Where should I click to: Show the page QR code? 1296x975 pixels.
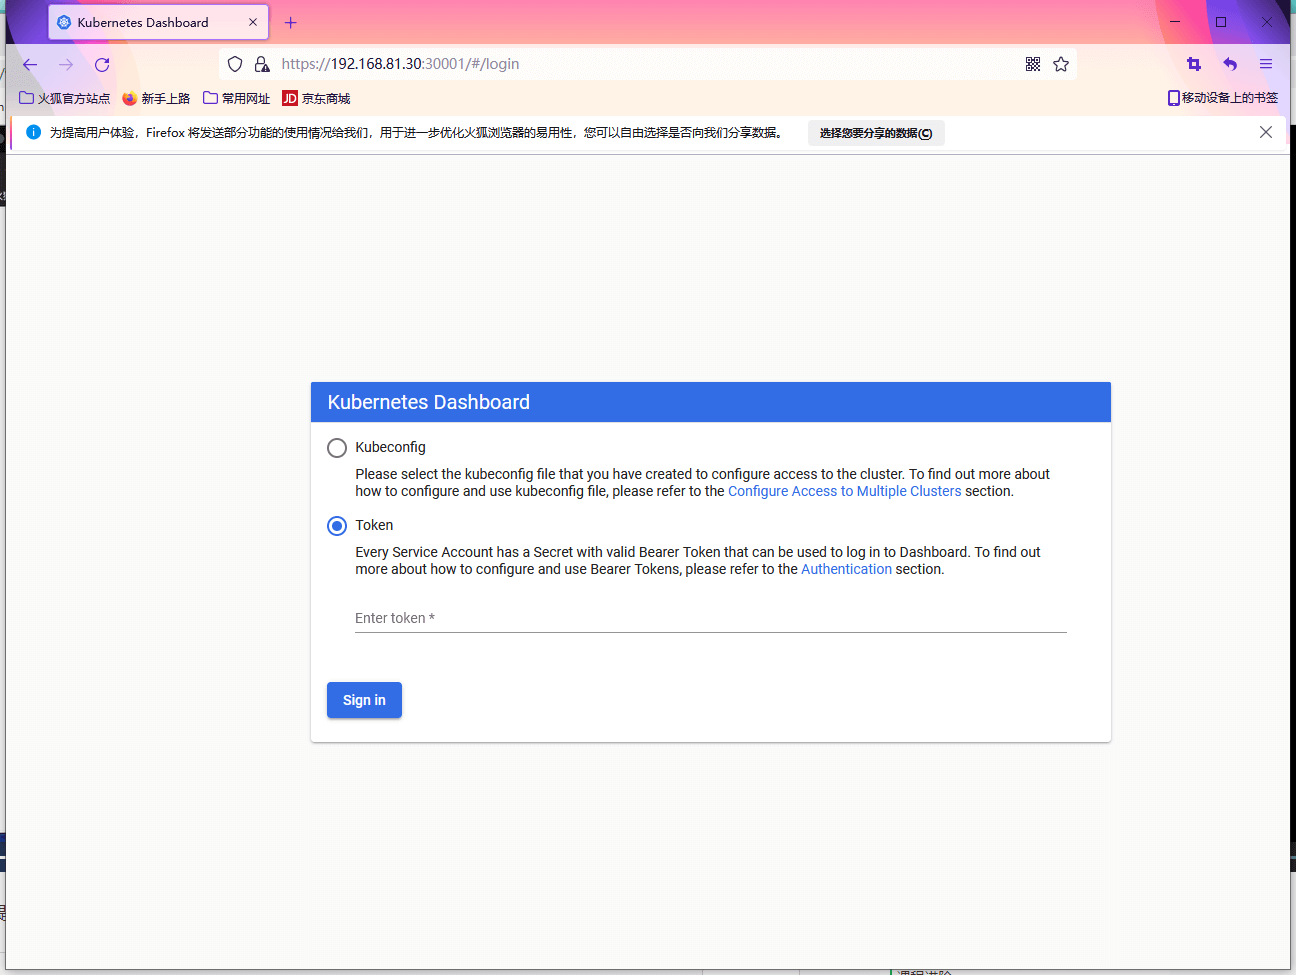(1033, 64)
